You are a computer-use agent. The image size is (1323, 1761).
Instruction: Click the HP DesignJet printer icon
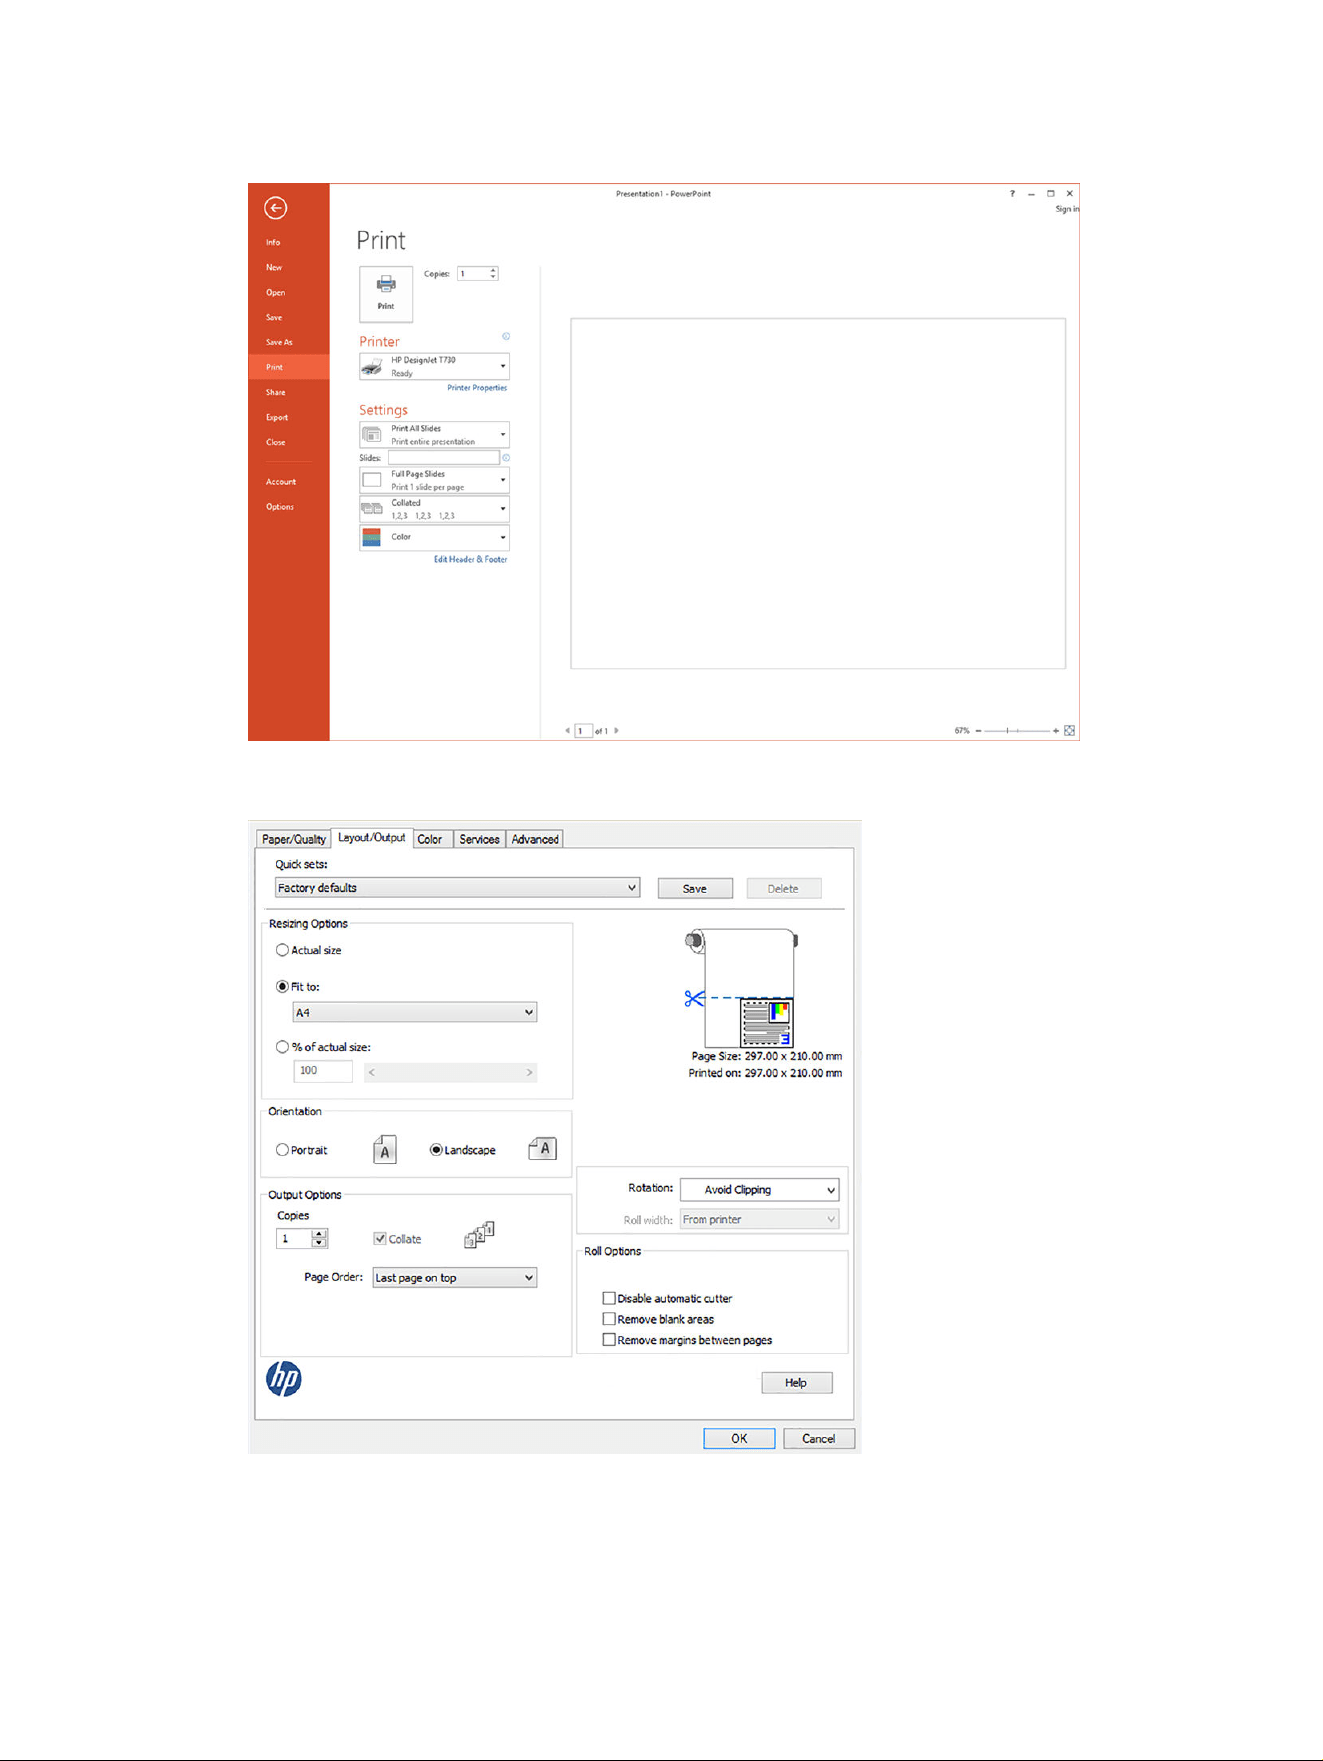pyautogui.click(x=372, y=367)
